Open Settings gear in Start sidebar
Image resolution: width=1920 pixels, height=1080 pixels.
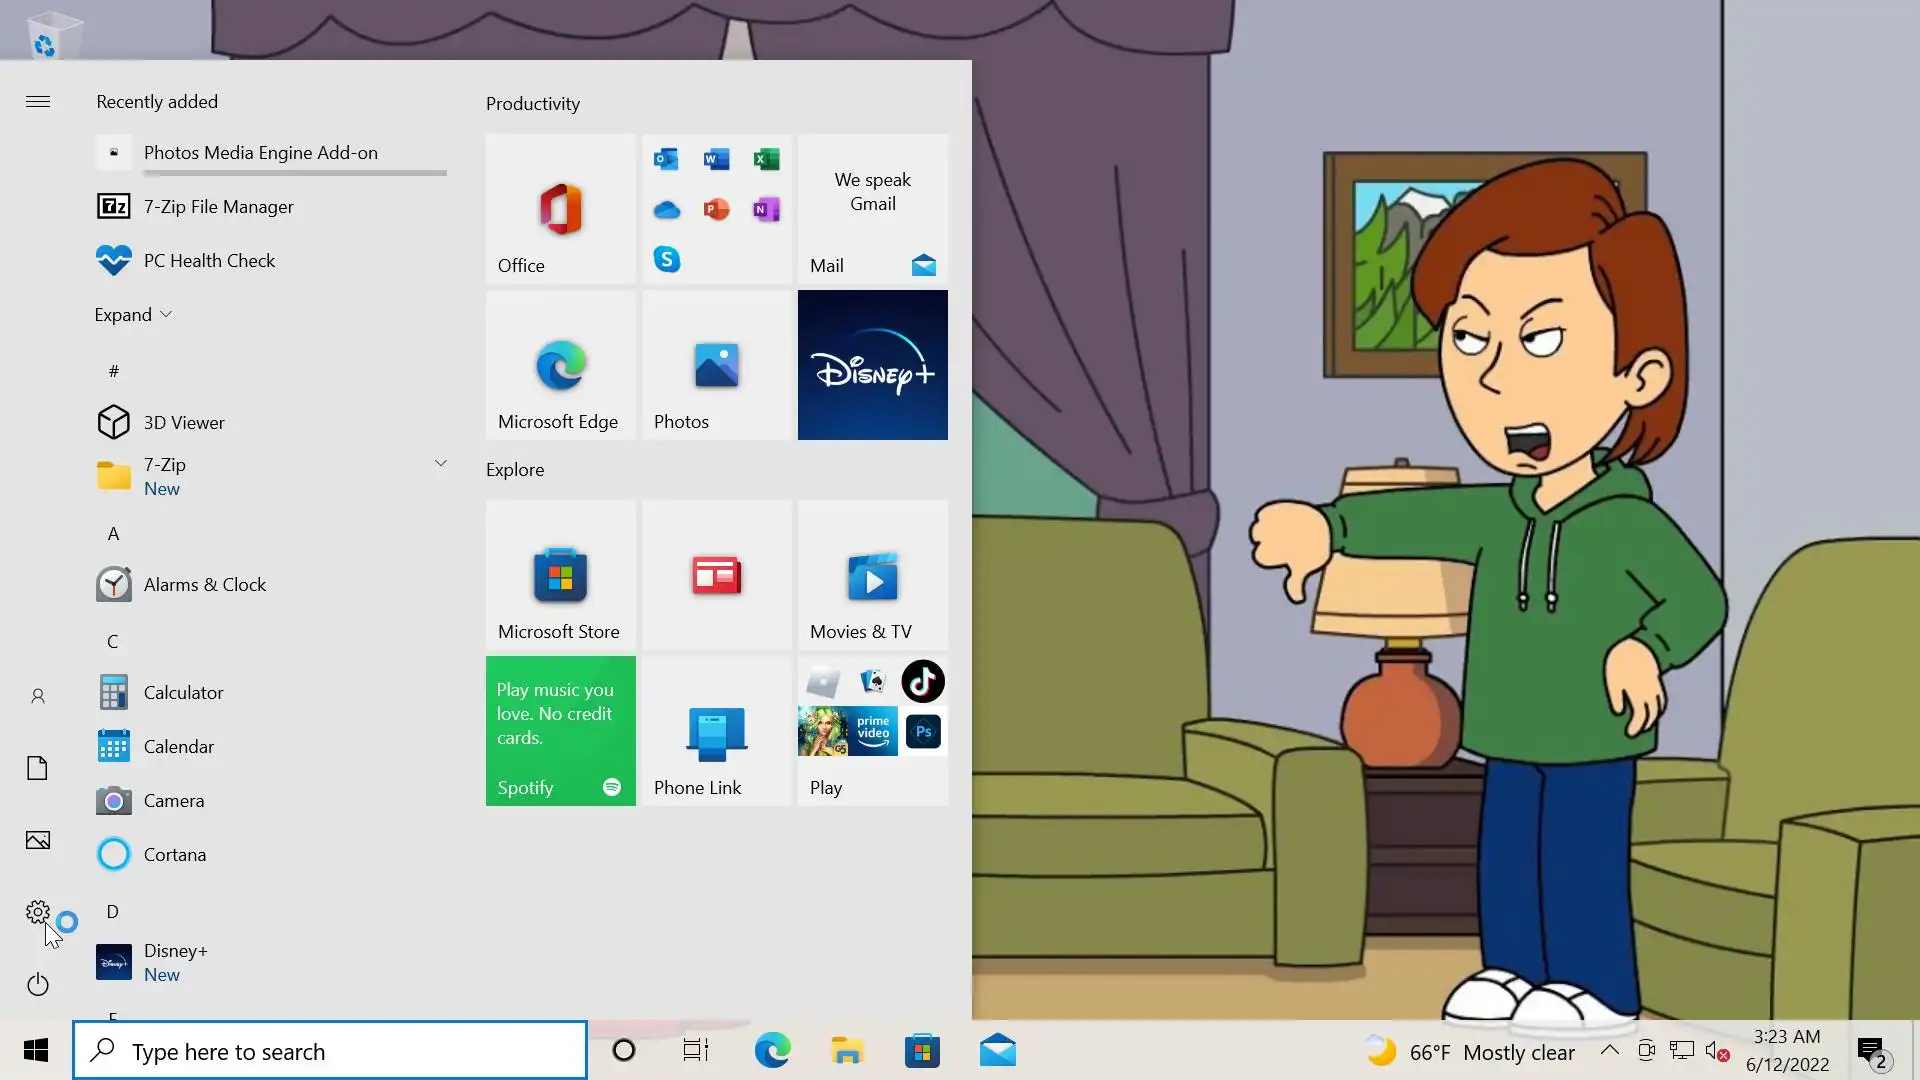point(38,912)
